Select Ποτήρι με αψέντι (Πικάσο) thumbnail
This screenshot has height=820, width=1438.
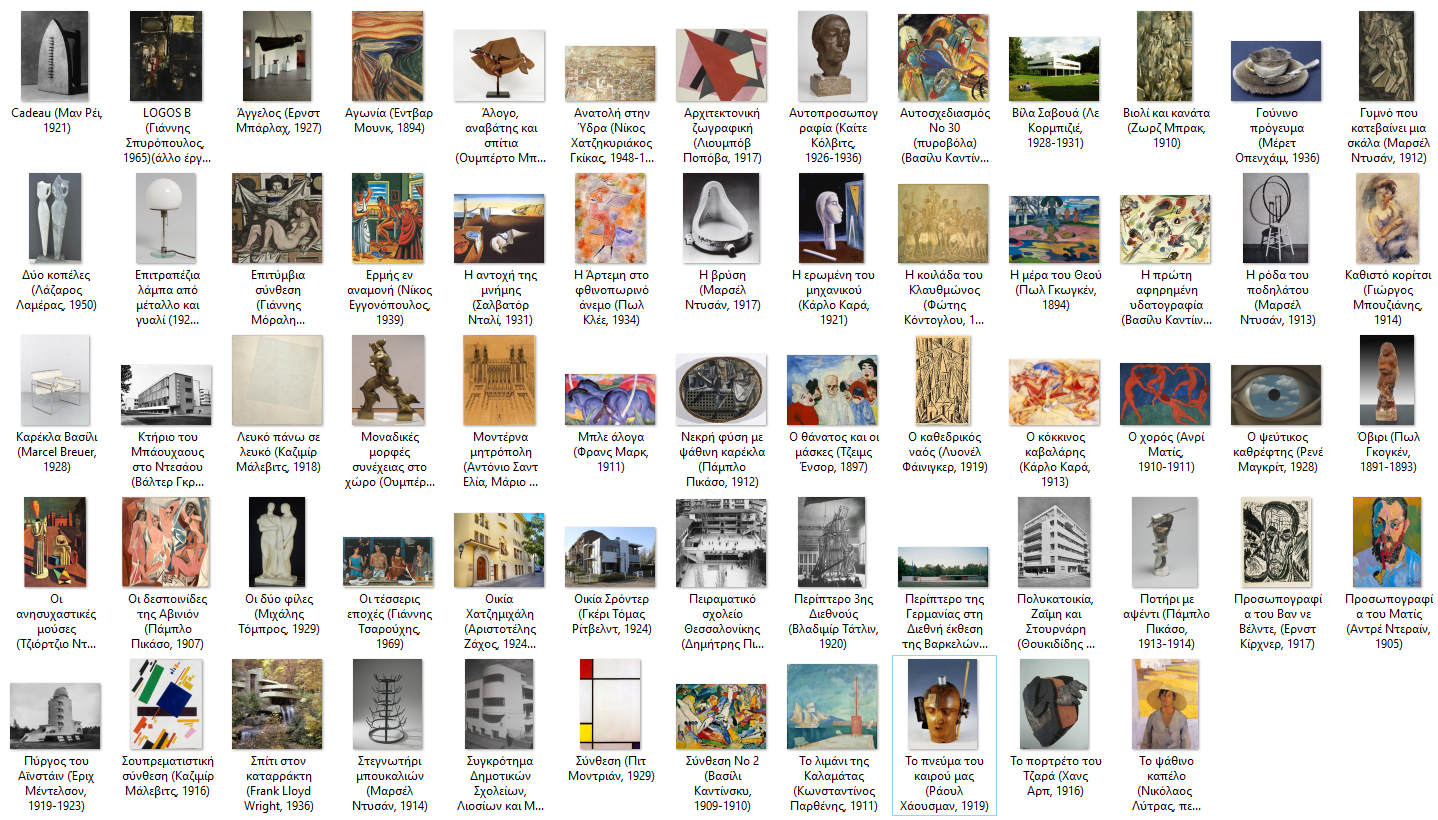click(1165, 540)
